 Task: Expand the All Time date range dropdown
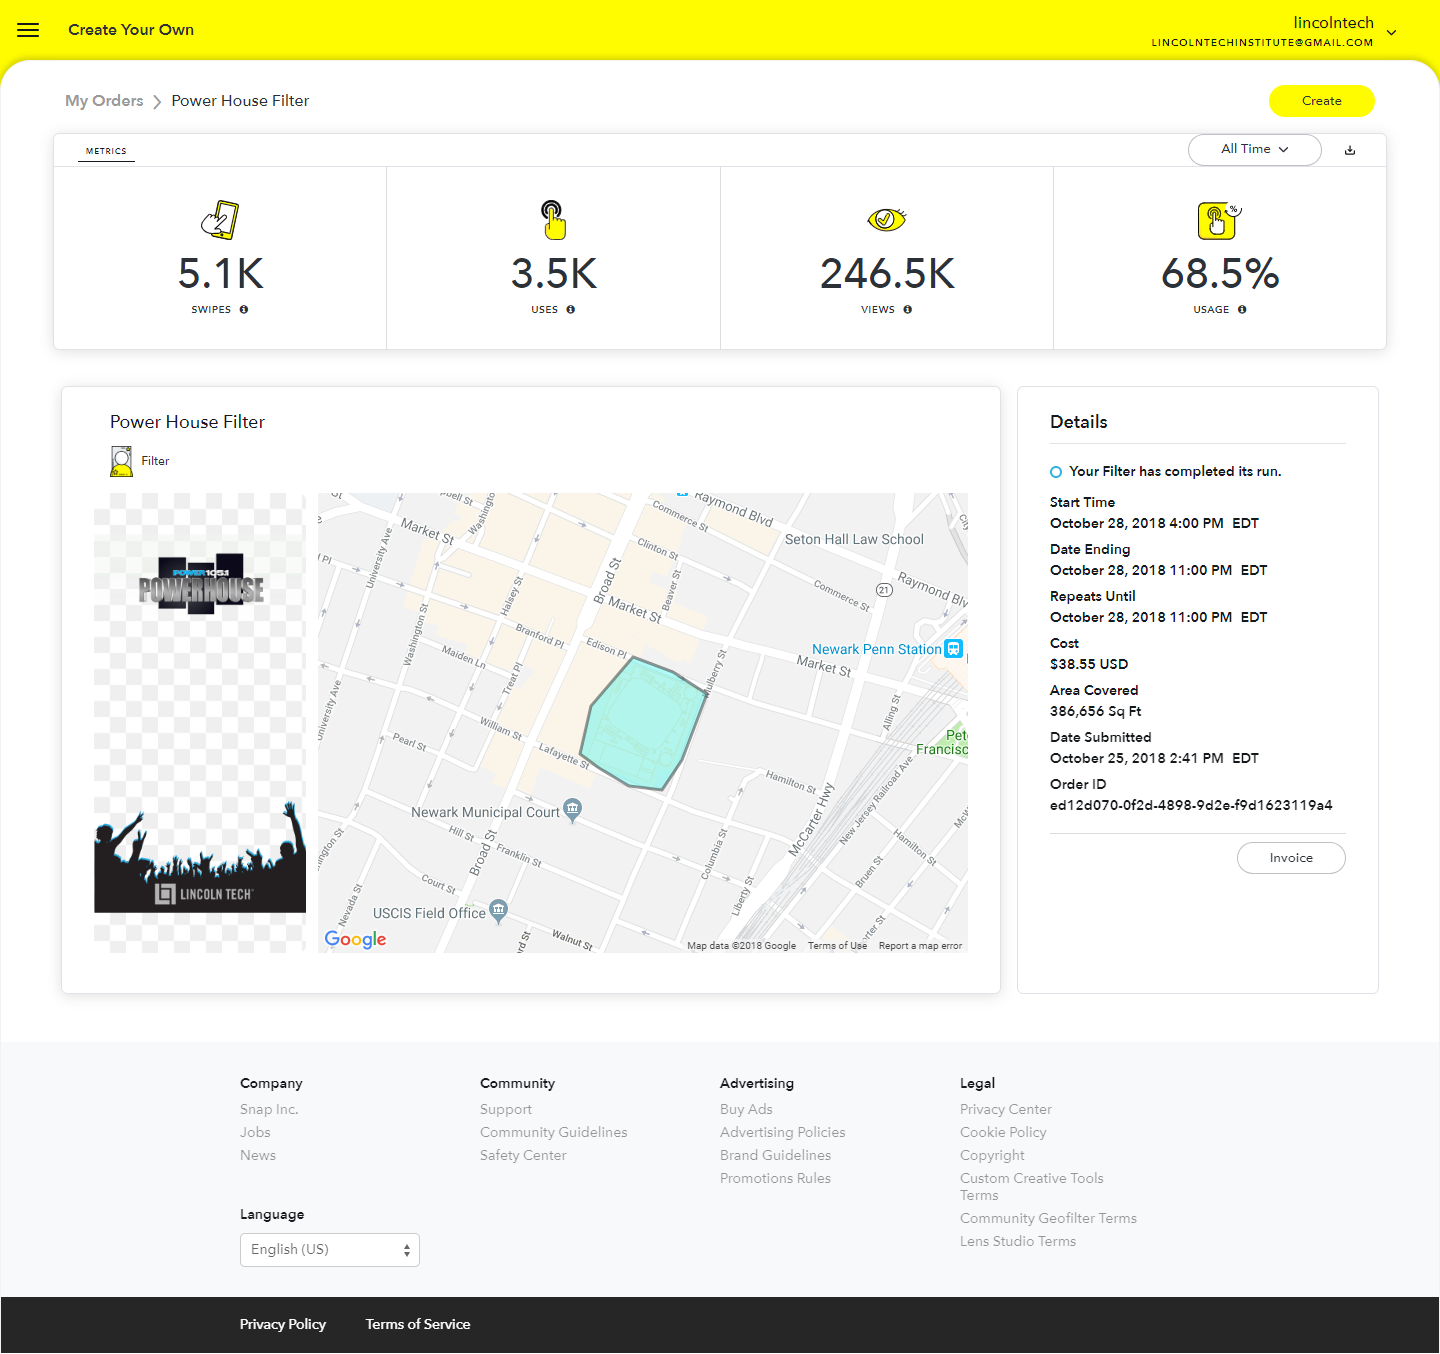1254,150
